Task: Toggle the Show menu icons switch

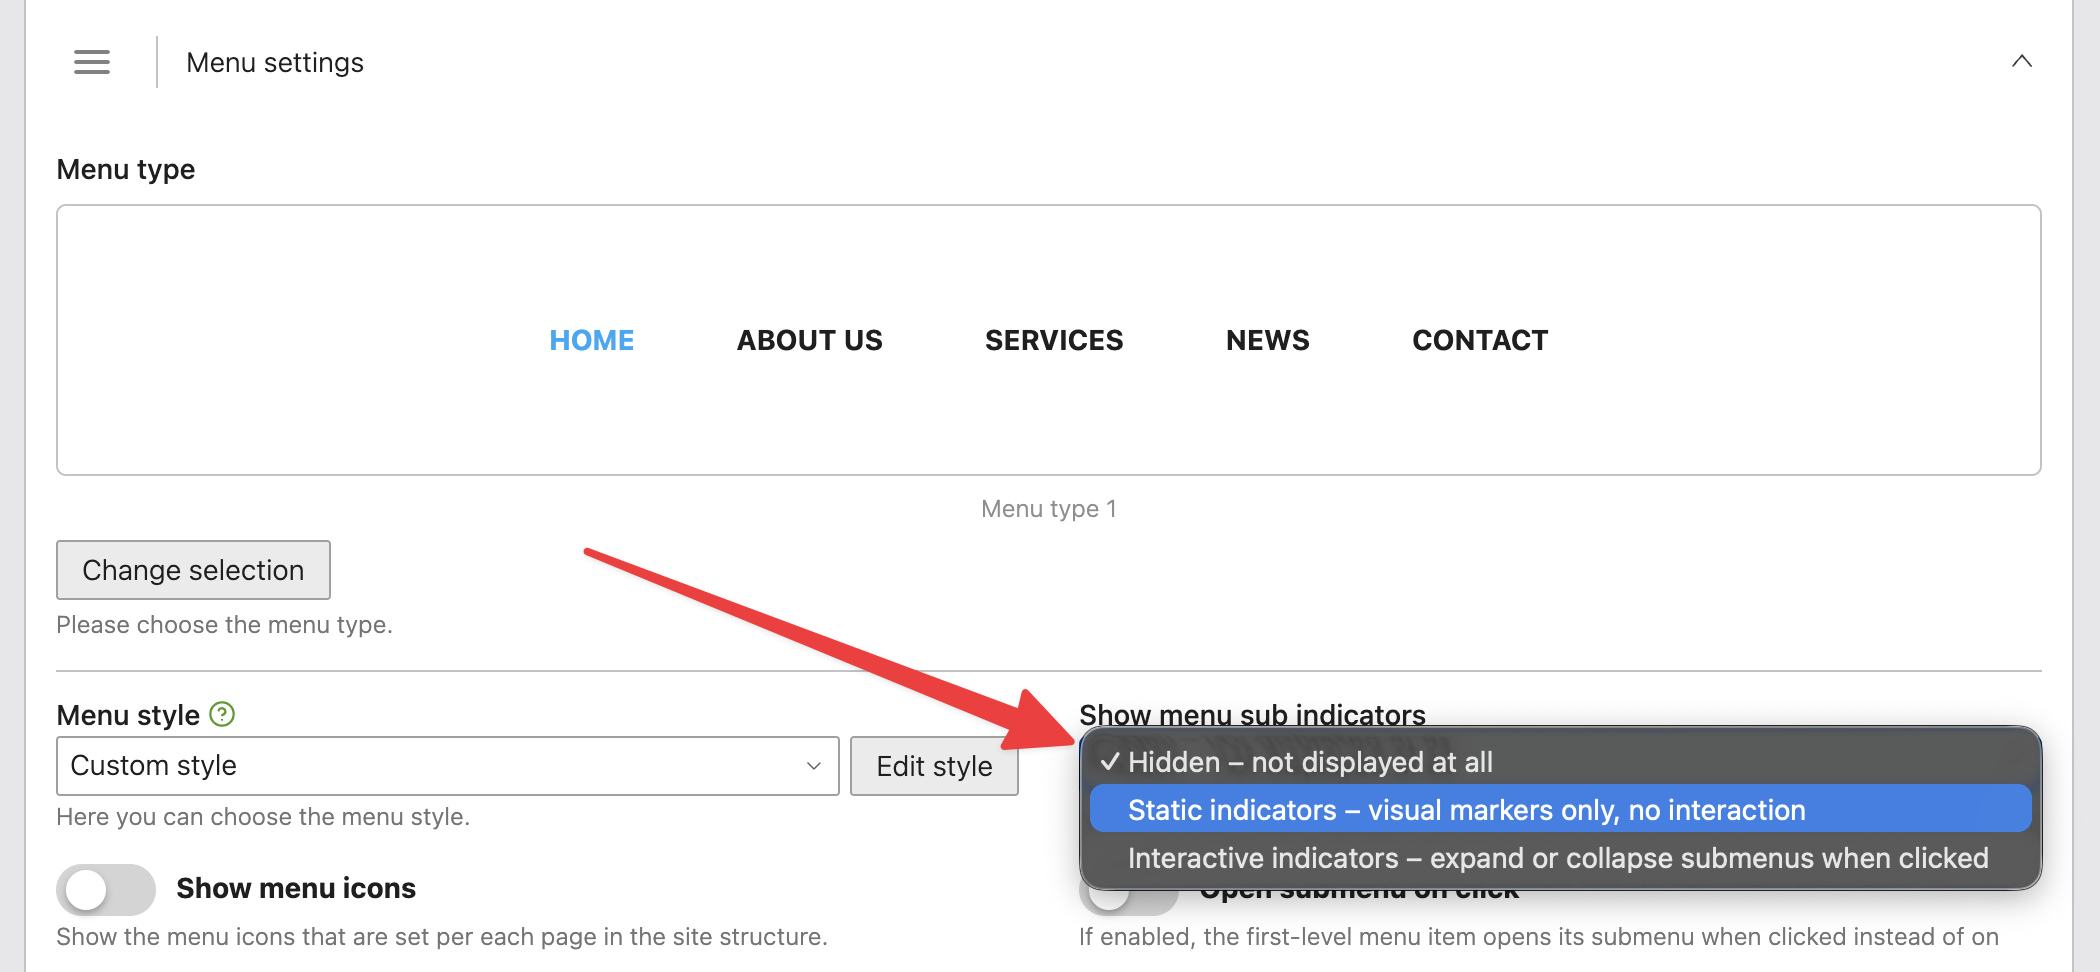Action: tap(106, 889)
